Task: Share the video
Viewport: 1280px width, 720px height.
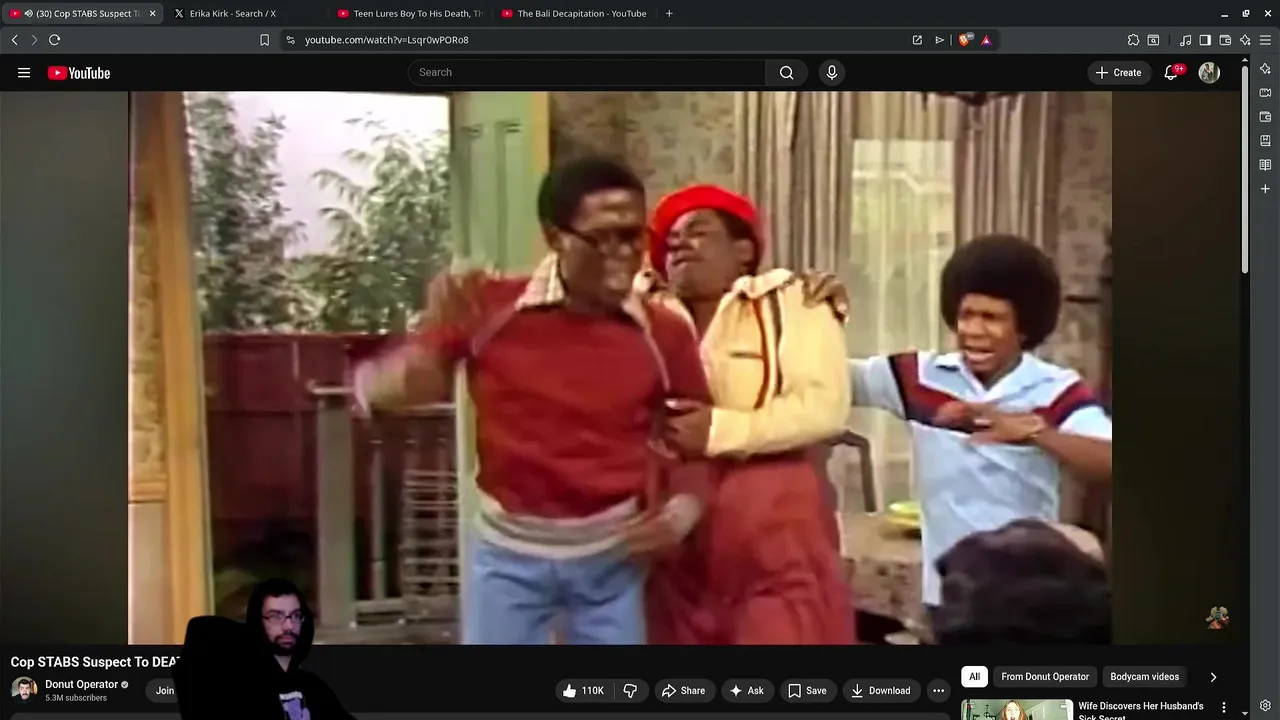Action: tap(683, 690)
